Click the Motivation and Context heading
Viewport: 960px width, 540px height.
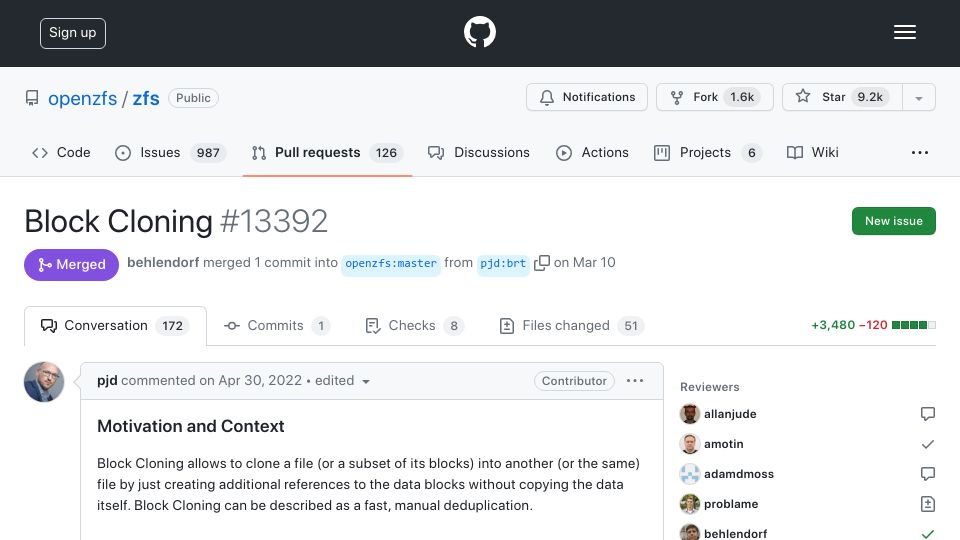pyautogui.click(x=190, y=426)
